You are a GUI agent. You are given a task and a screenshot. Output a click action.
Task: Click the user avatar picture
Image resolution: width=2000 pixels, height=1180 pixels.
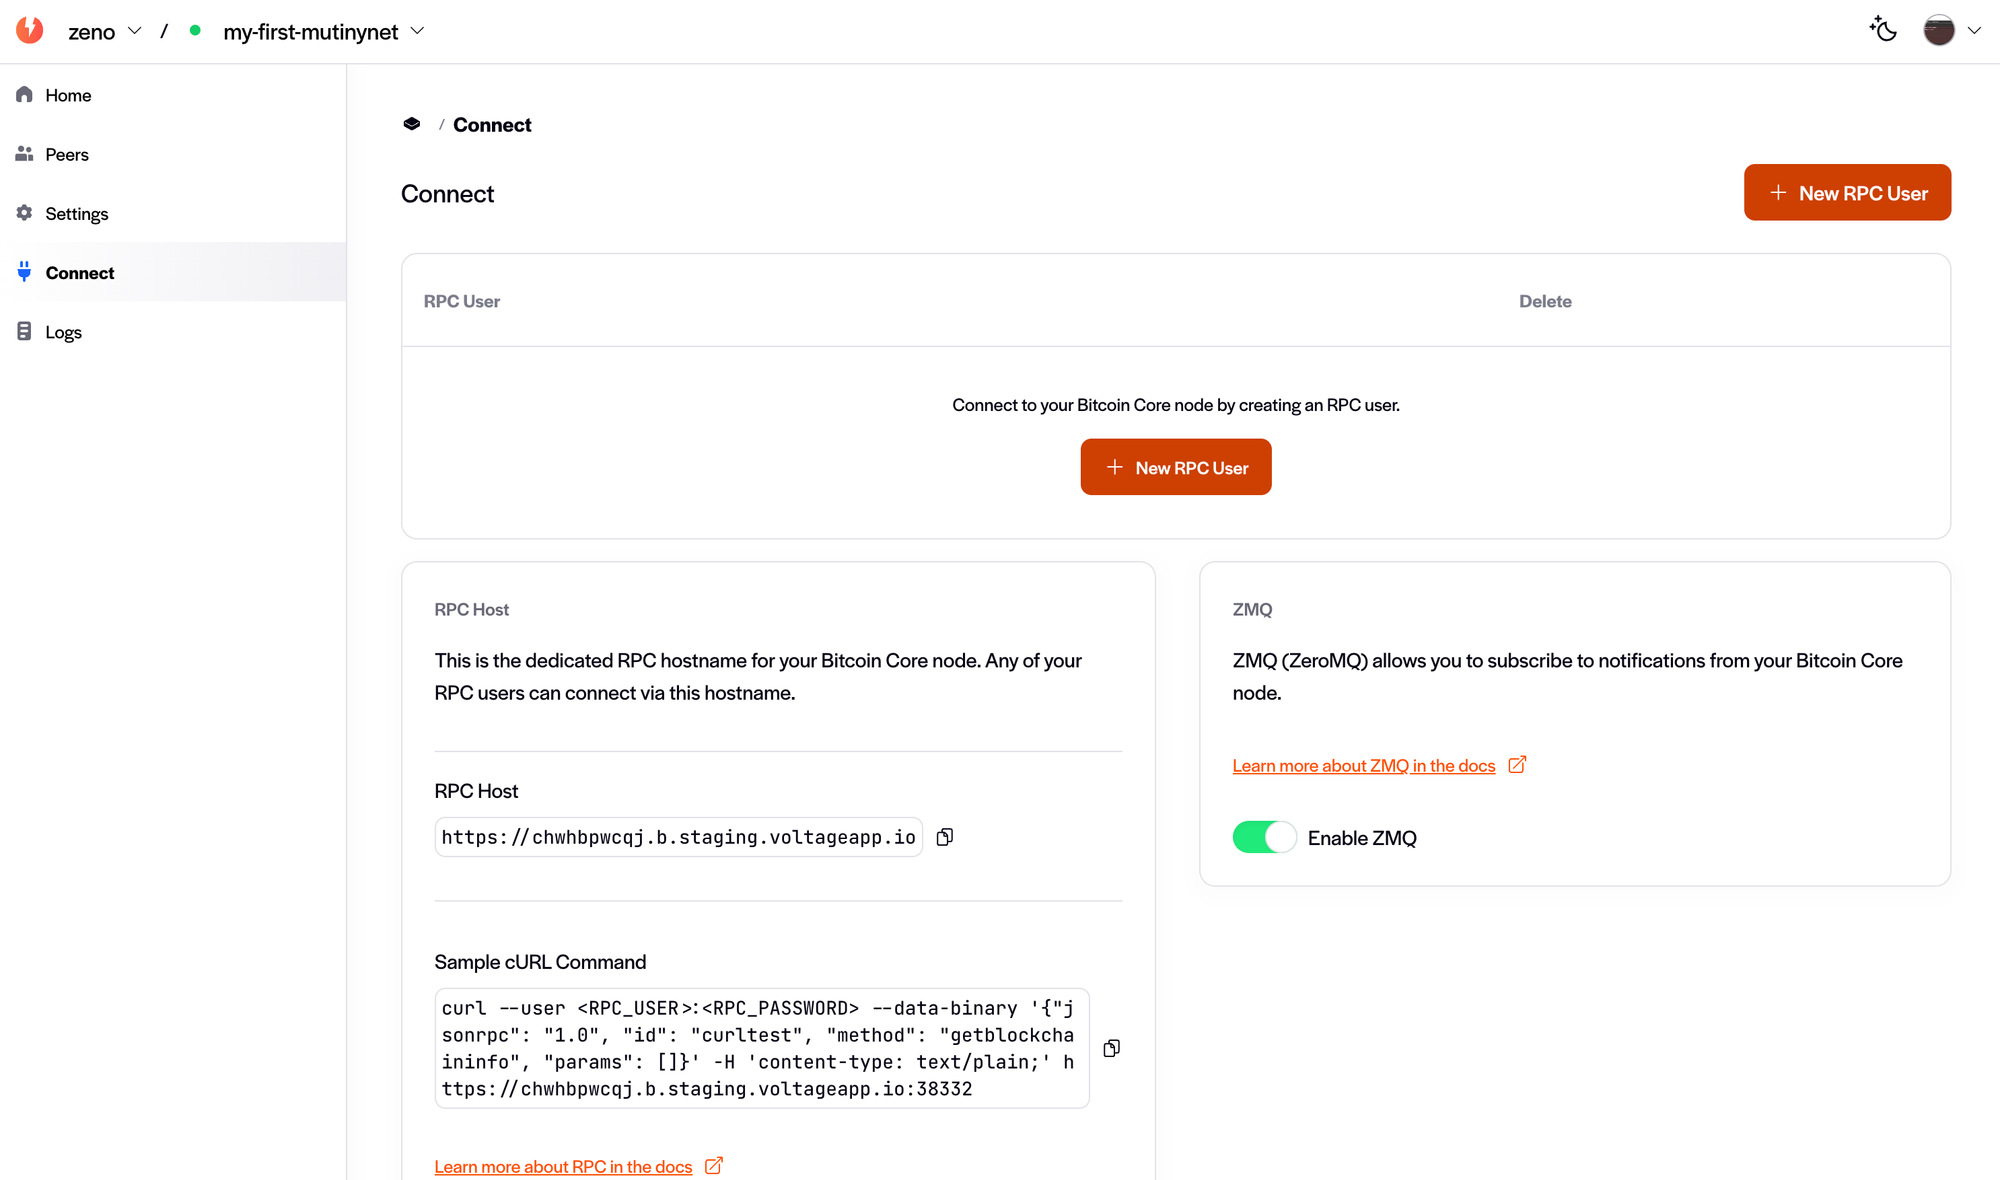click(1938, 30)
